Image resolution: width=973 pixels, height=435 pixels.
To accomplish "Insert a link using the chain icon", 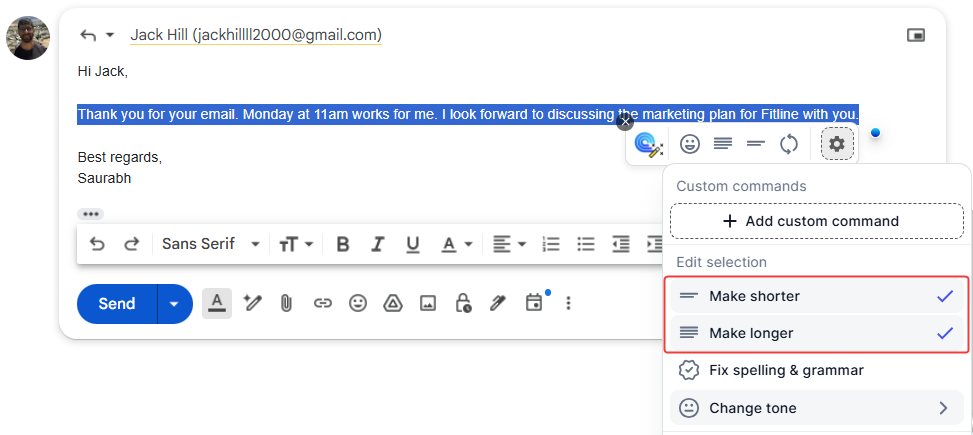I will tap(322, 303).
